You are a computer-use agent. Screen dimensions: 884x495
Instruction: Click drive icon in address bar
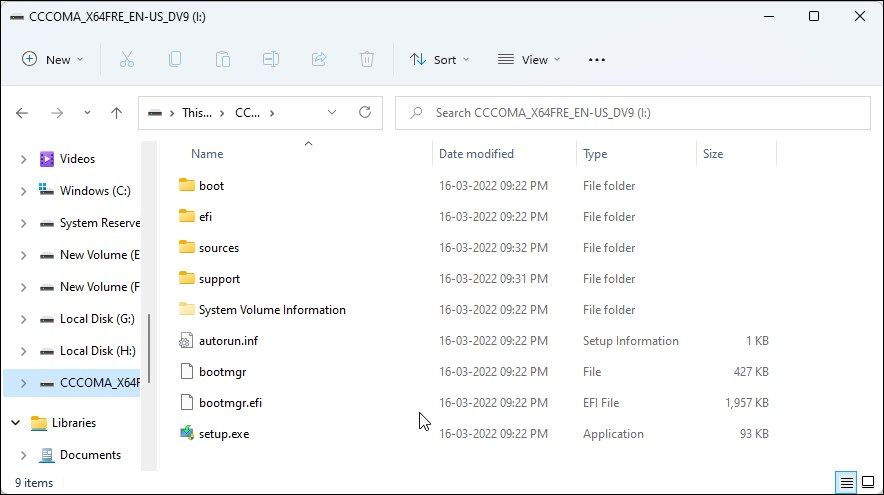click(x=155, y=113)
